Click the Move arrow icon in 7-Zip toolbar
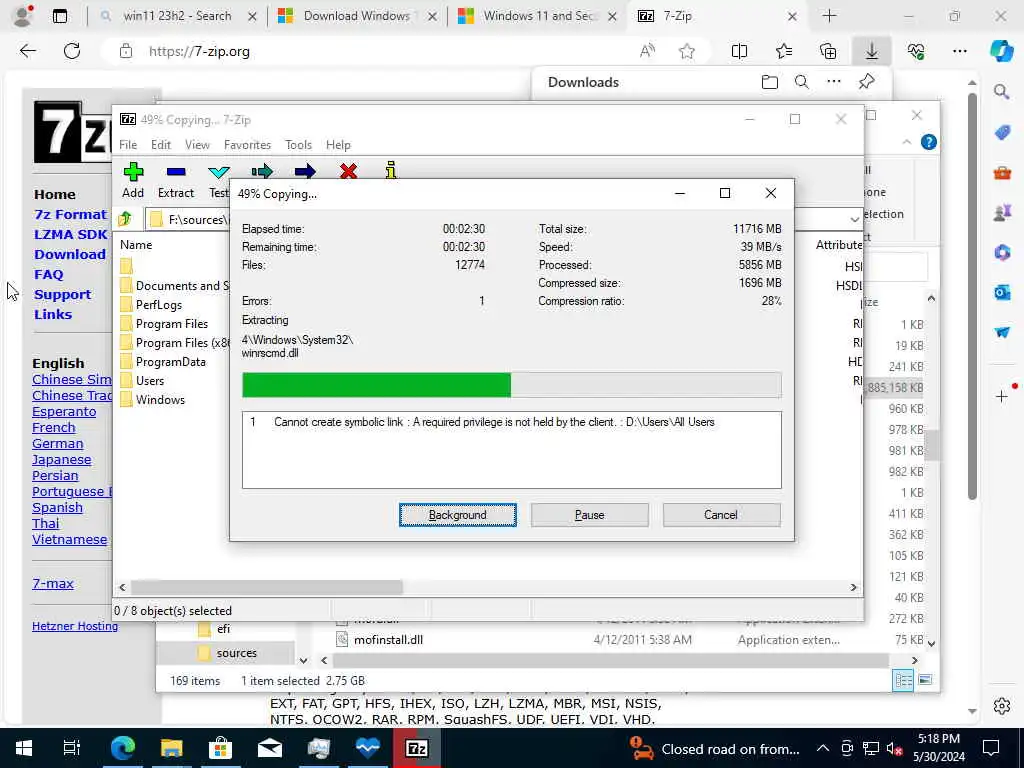 (305, 172)
